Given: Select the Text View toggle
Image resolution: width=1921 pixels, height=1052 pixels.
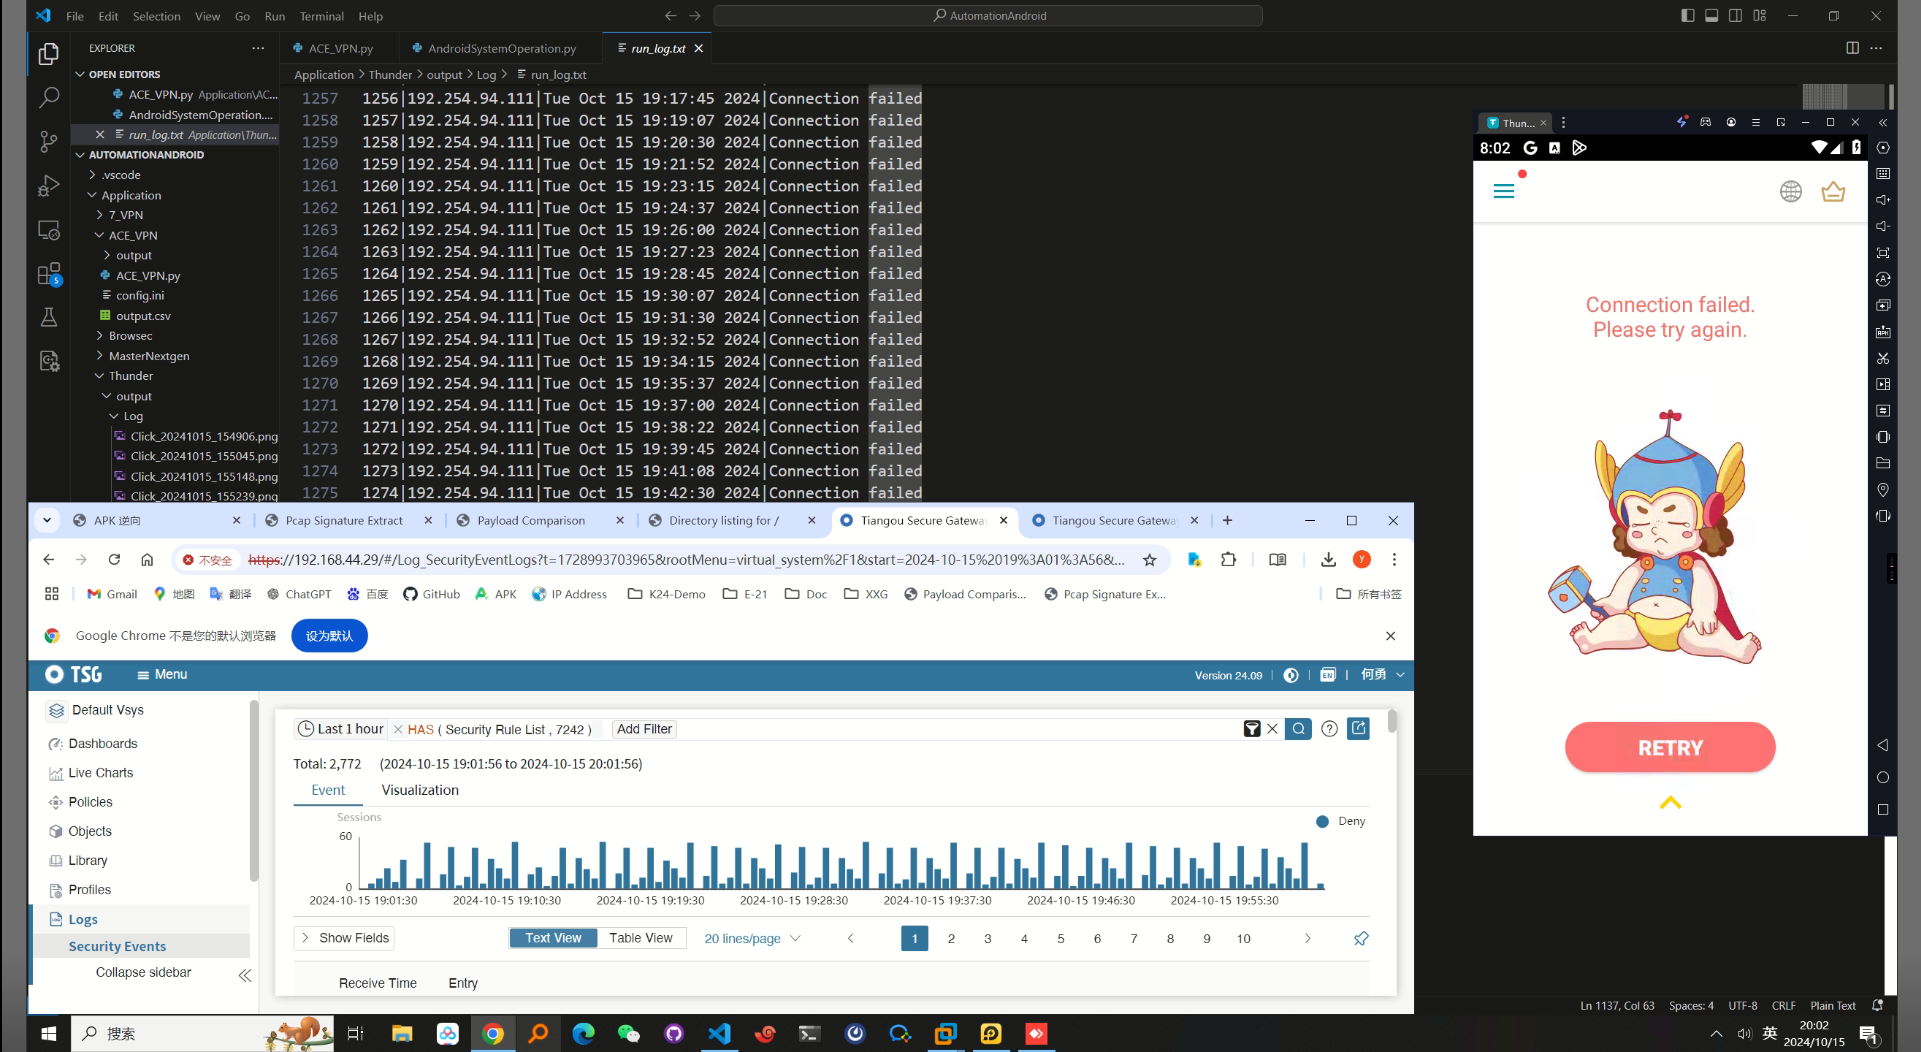Looking at the screenshot, I should pos(553,938).
